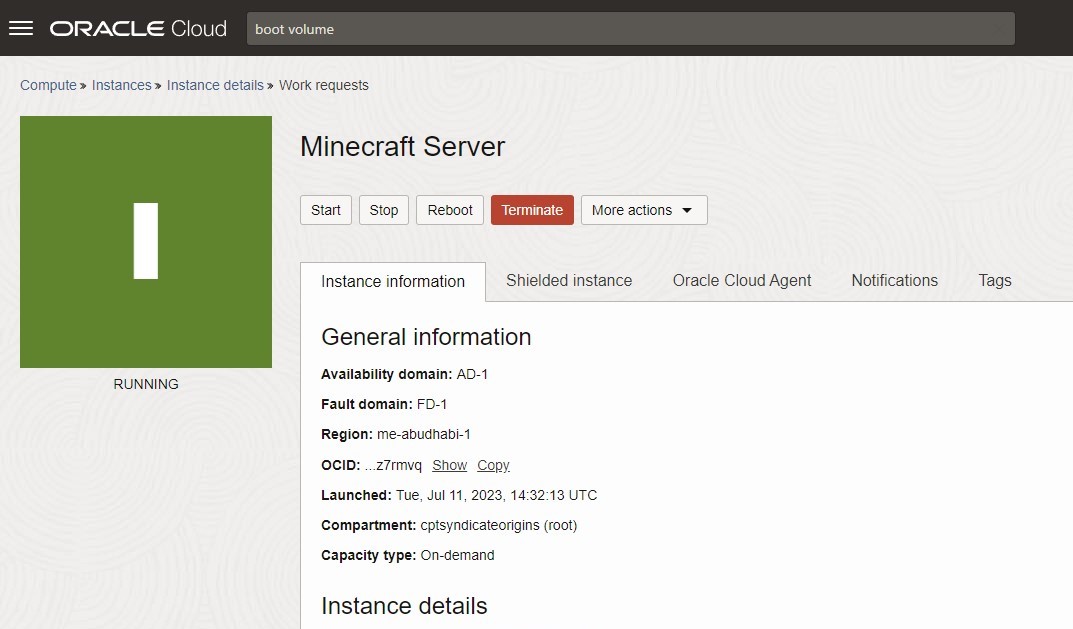Viewport: 1073px width, 629px height.
Task: Navigate to the Instances breadcrumb
Action: point(121,85)
